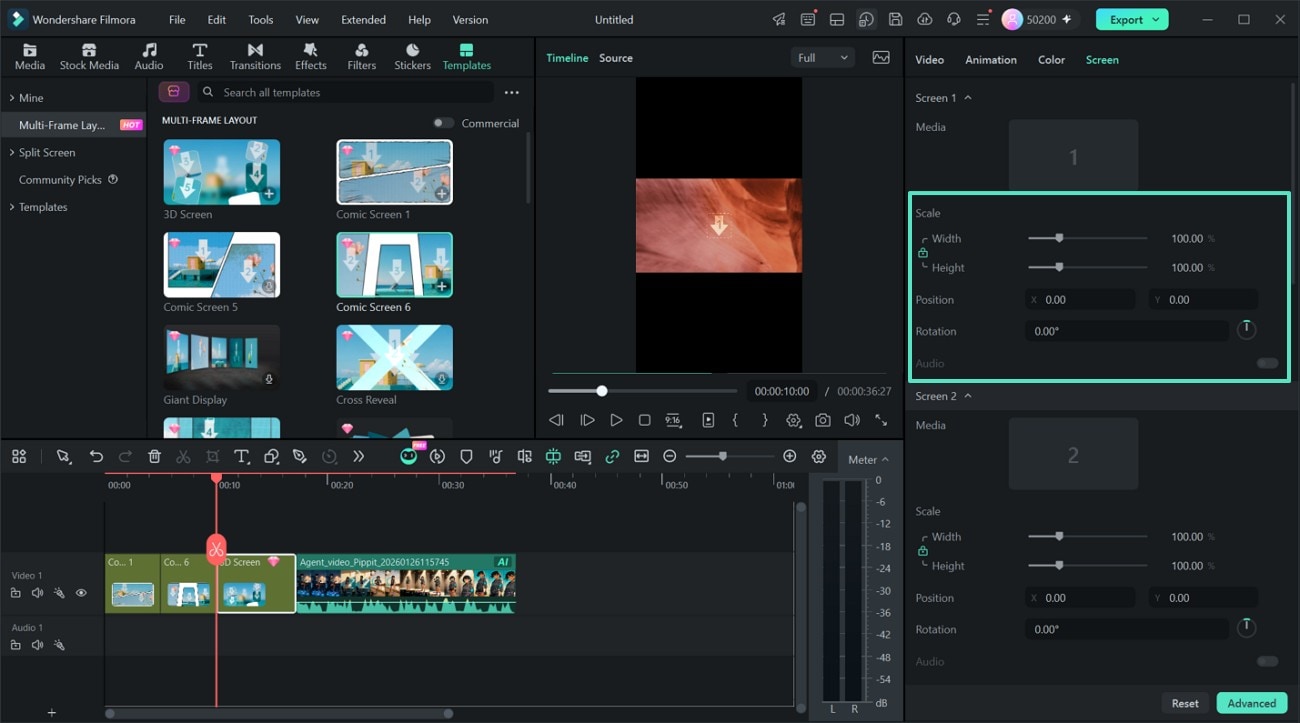Mute the Audio 1 track

(x=37, y=645)
